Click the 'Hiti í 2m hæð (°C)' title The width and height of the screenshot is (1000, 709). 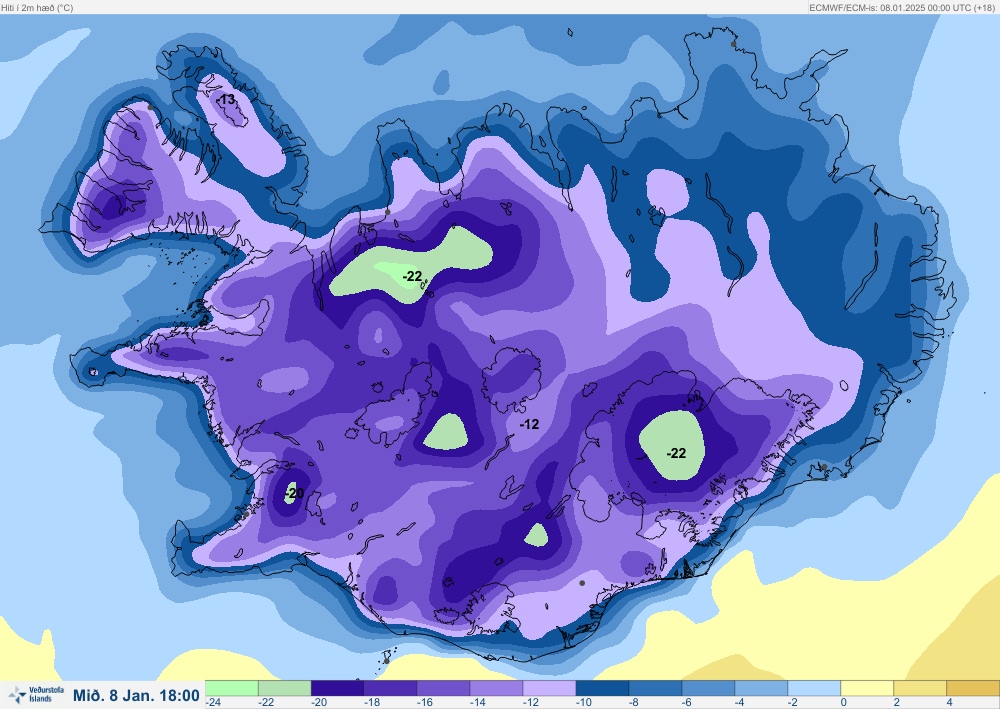[x=37, y=8]
